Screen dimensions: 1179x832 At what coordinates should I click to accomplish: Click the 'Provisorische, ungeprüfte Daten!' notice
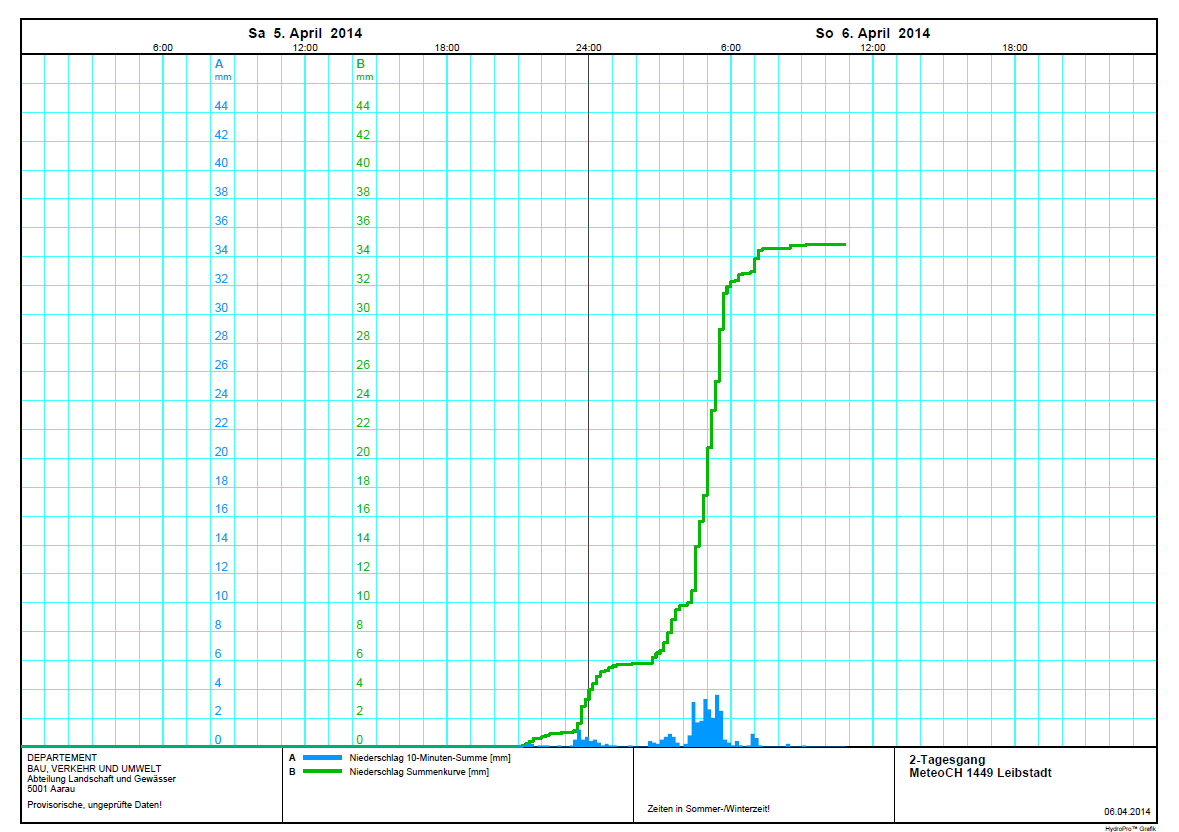(95, 805)
